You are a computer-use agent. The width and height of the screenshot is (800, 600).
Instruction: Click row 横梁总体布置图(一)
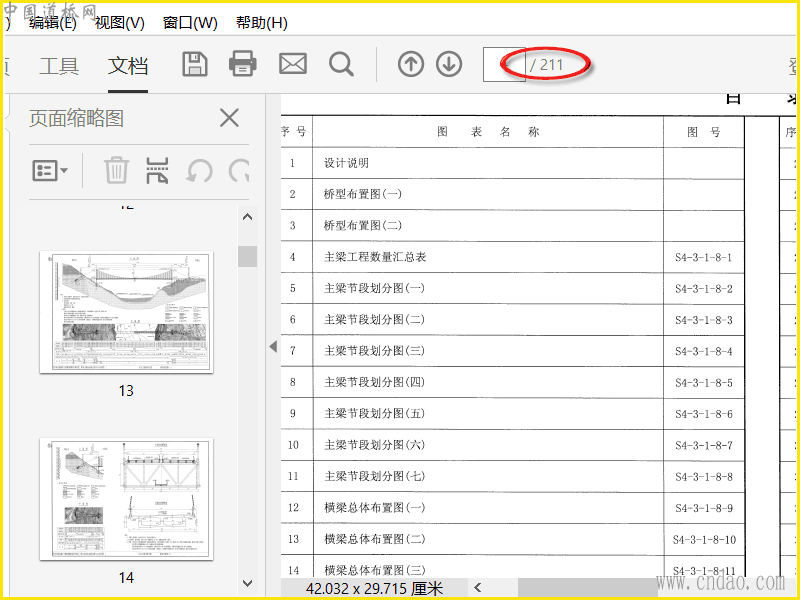tap(513, 508)
